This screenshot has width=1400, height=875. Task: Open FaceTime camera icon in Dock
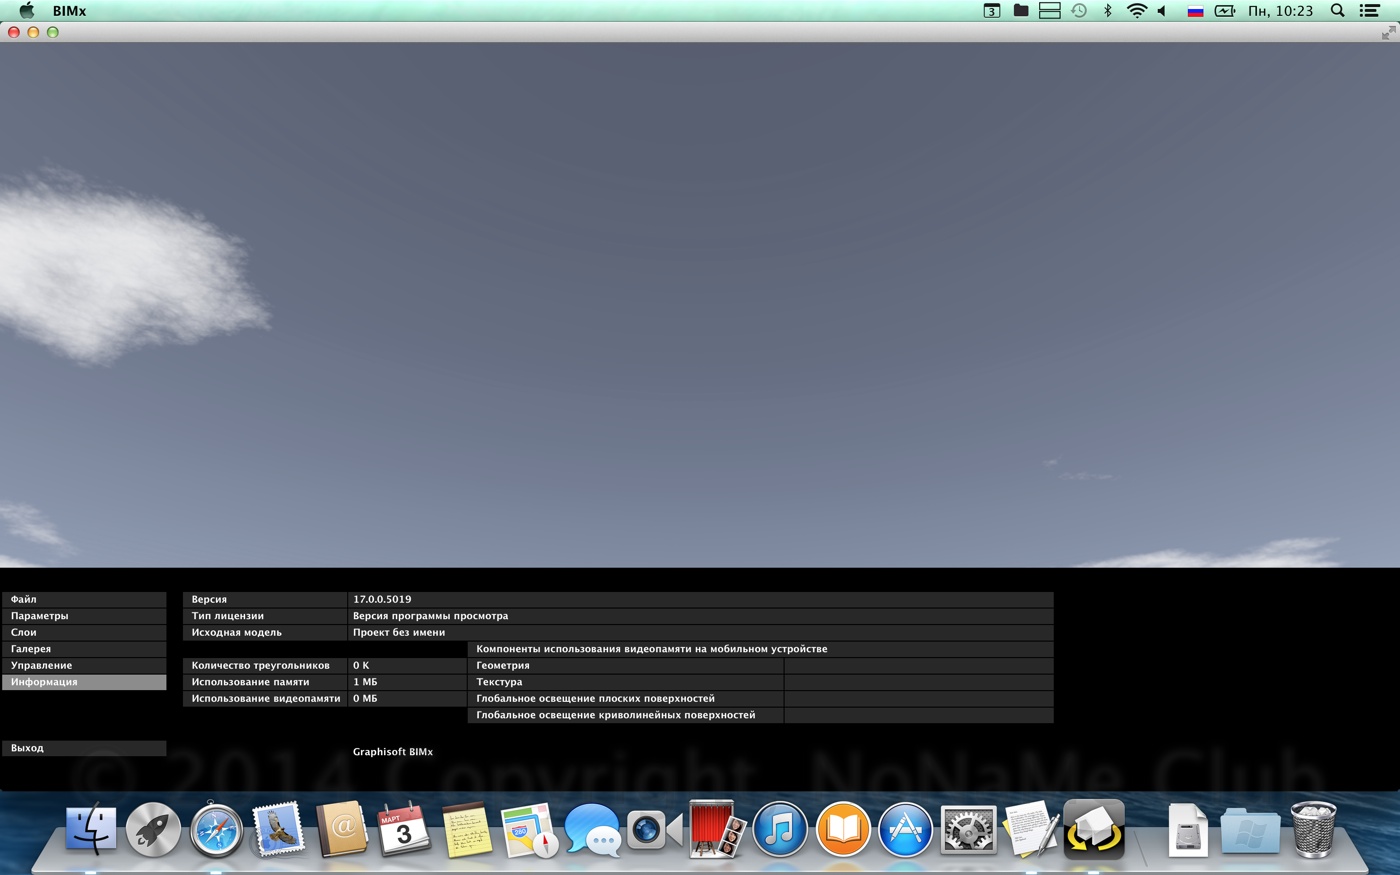pyautogui.click(x=654, y=830)
